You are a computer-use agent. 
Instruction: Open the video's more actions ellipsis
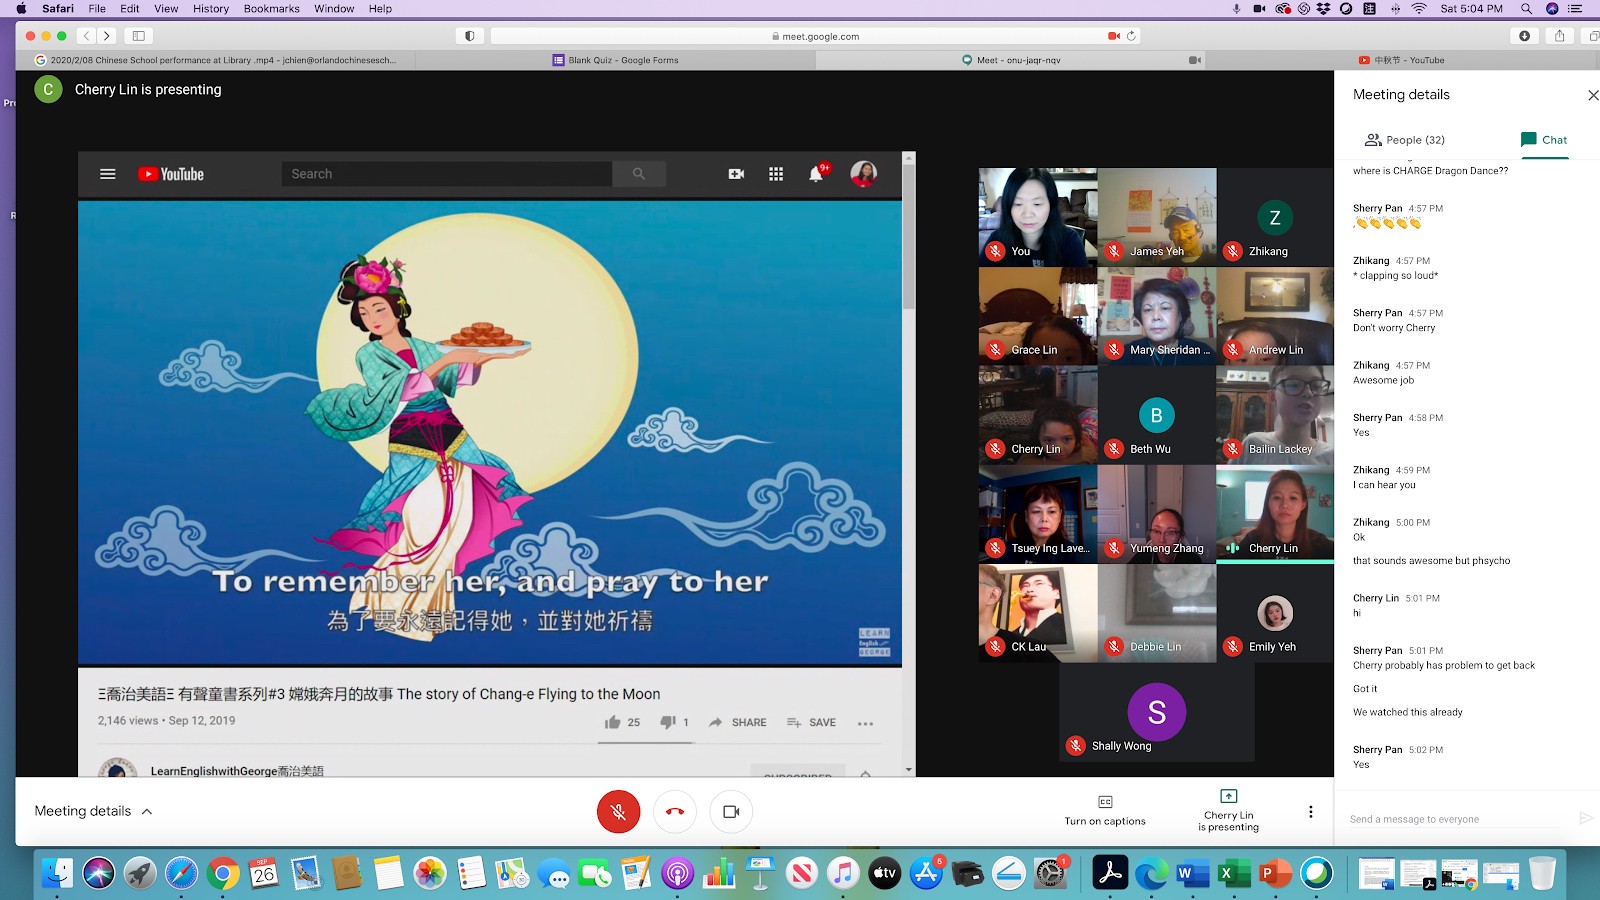(x=866, y=723)
